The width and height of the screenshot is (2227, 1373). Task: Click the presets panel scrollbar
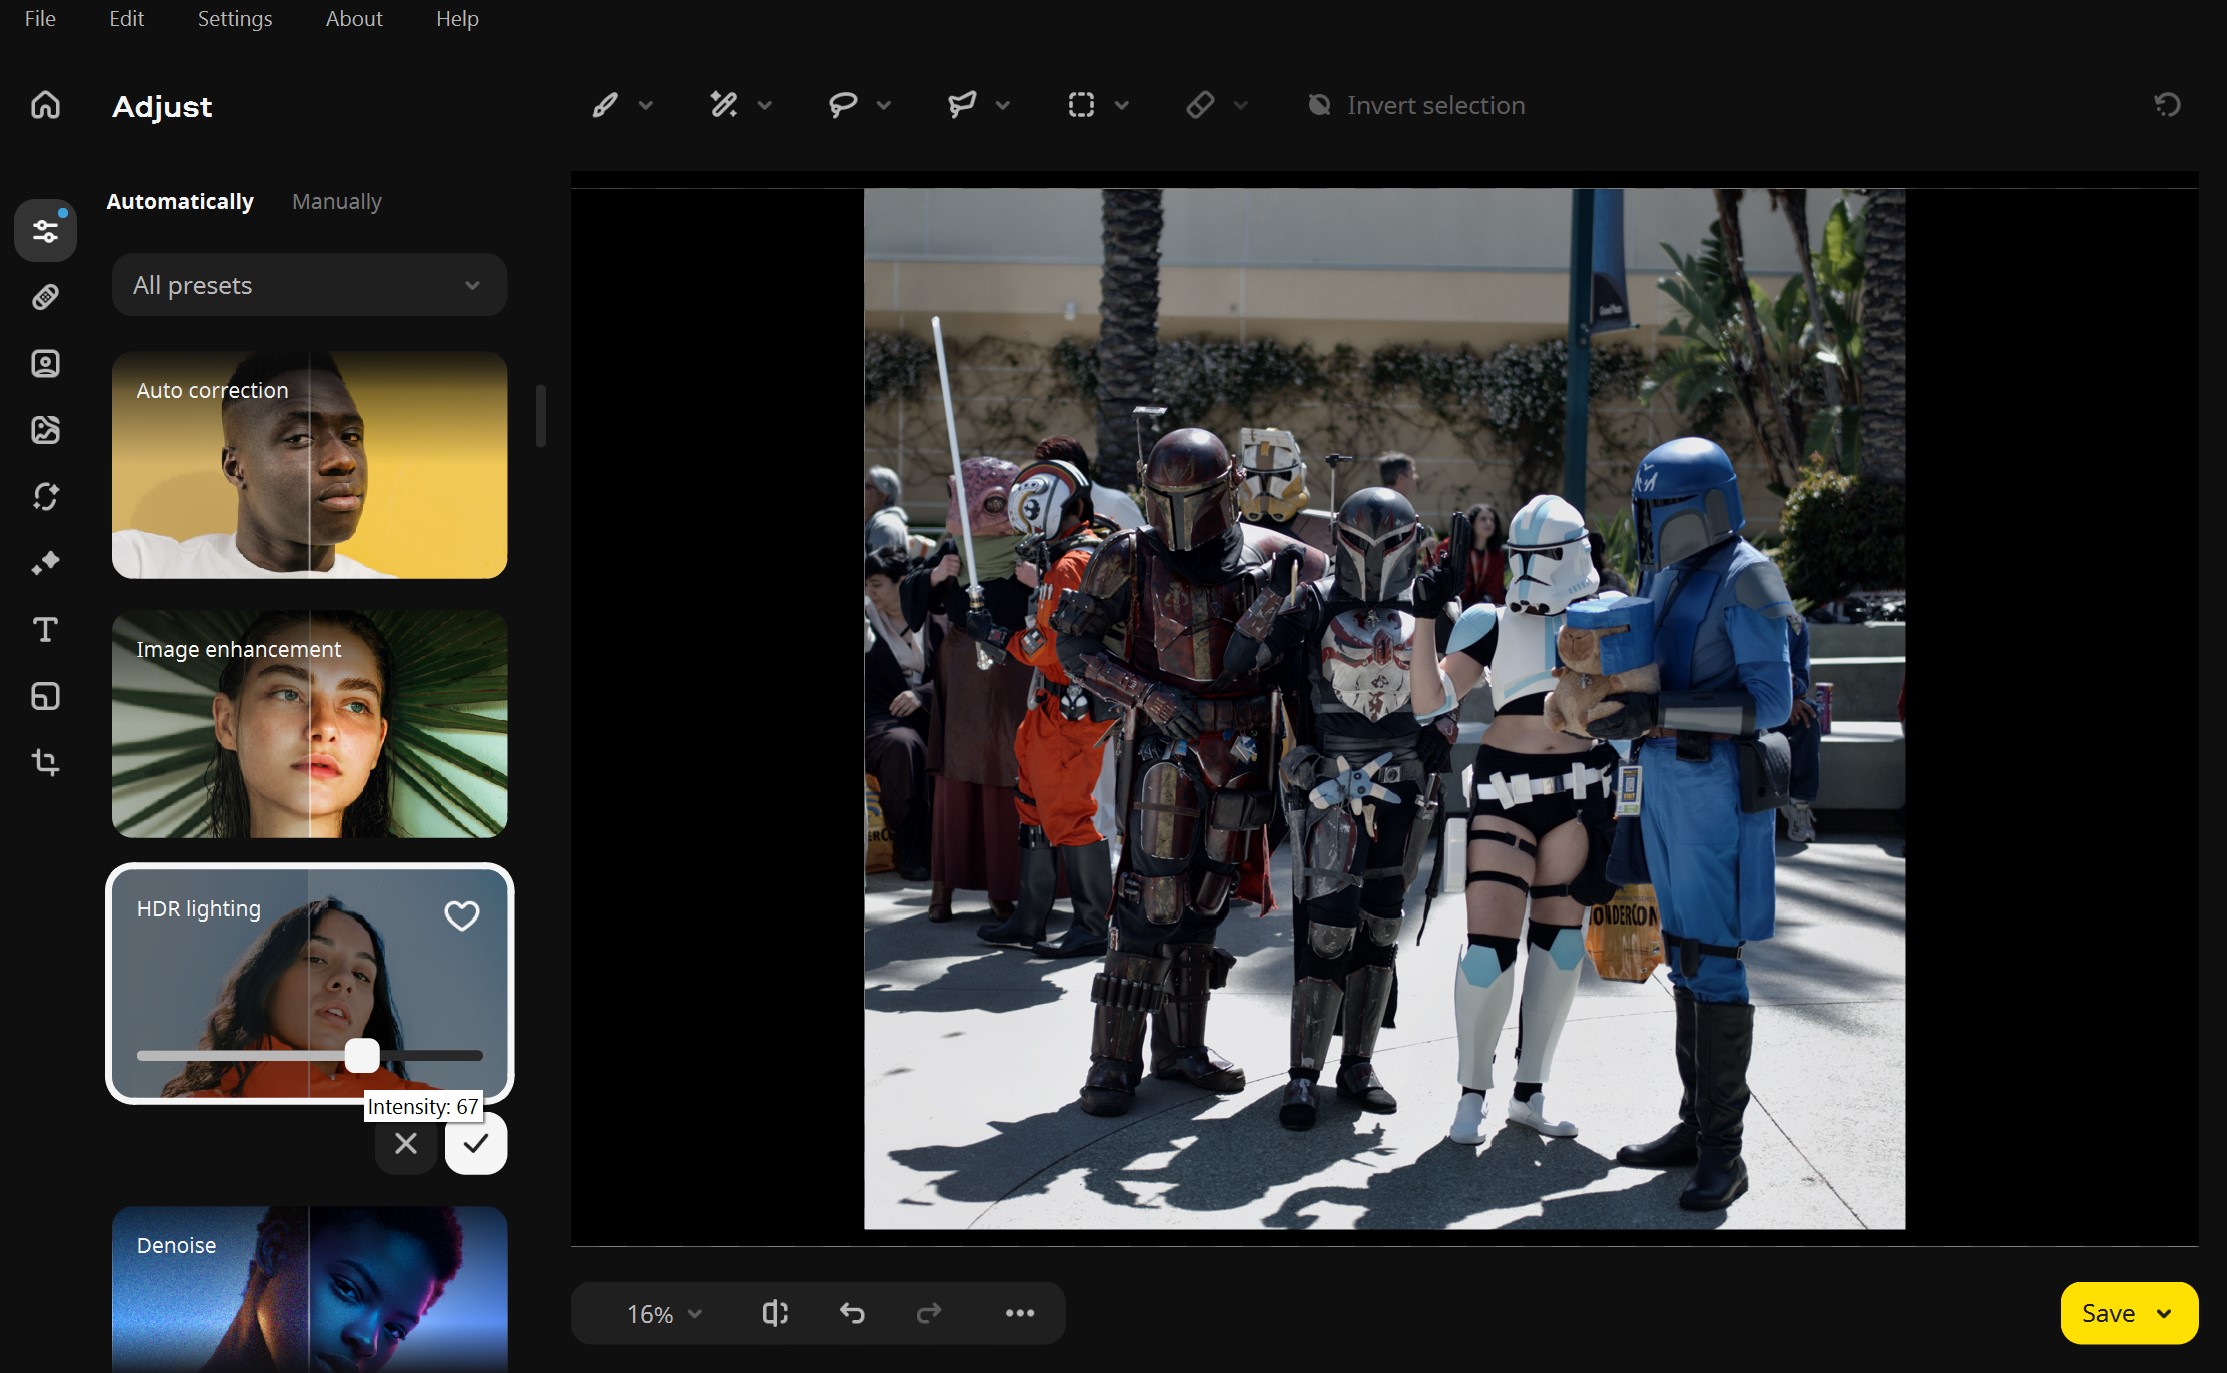point(541,416)
